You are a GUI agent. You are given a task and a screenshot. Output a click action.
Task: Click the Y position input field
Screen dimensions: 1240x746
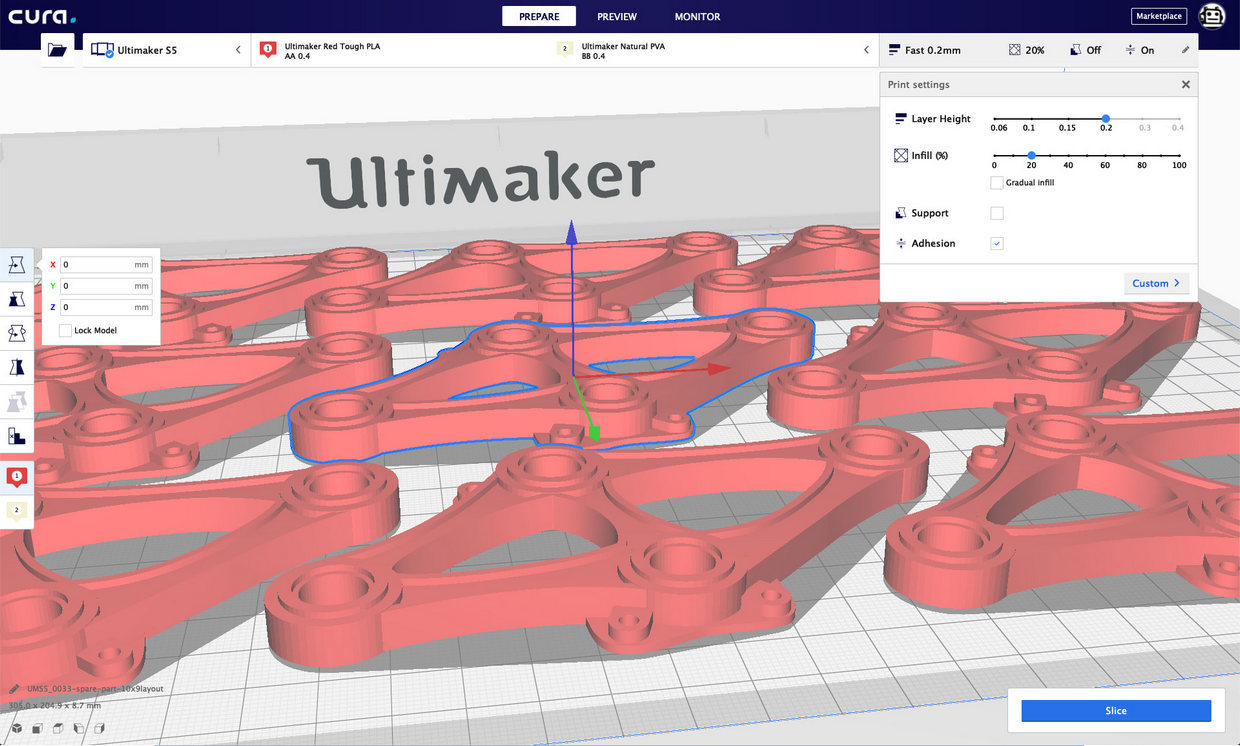coord(106,286)
